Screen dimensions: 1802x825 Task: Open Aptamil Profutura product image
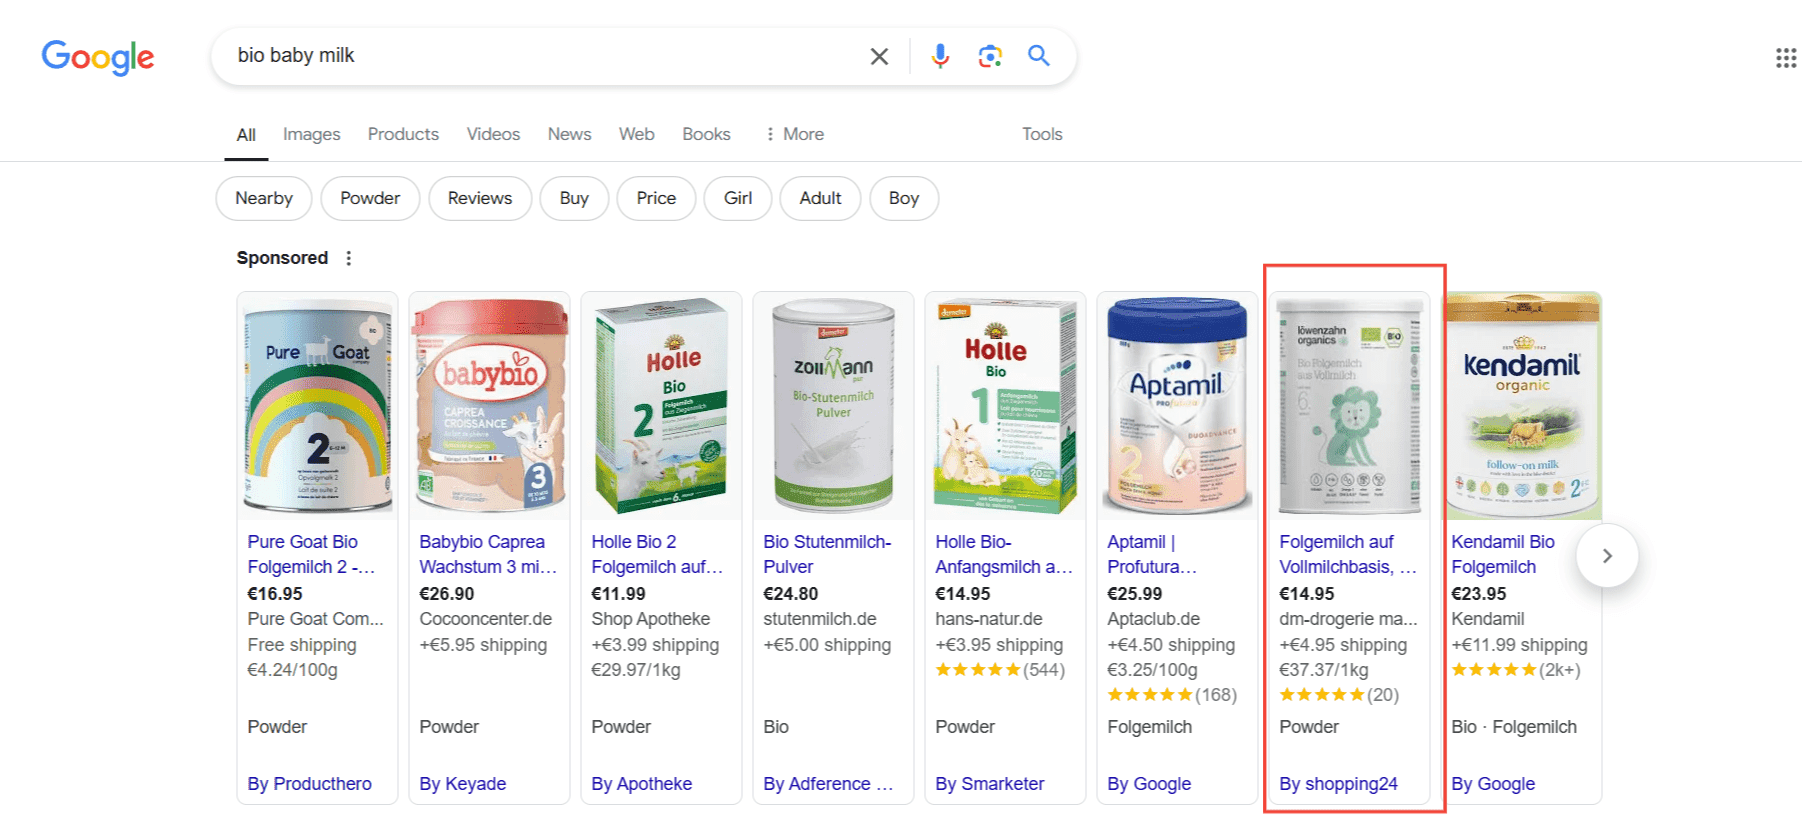(x=1177, y=406)
